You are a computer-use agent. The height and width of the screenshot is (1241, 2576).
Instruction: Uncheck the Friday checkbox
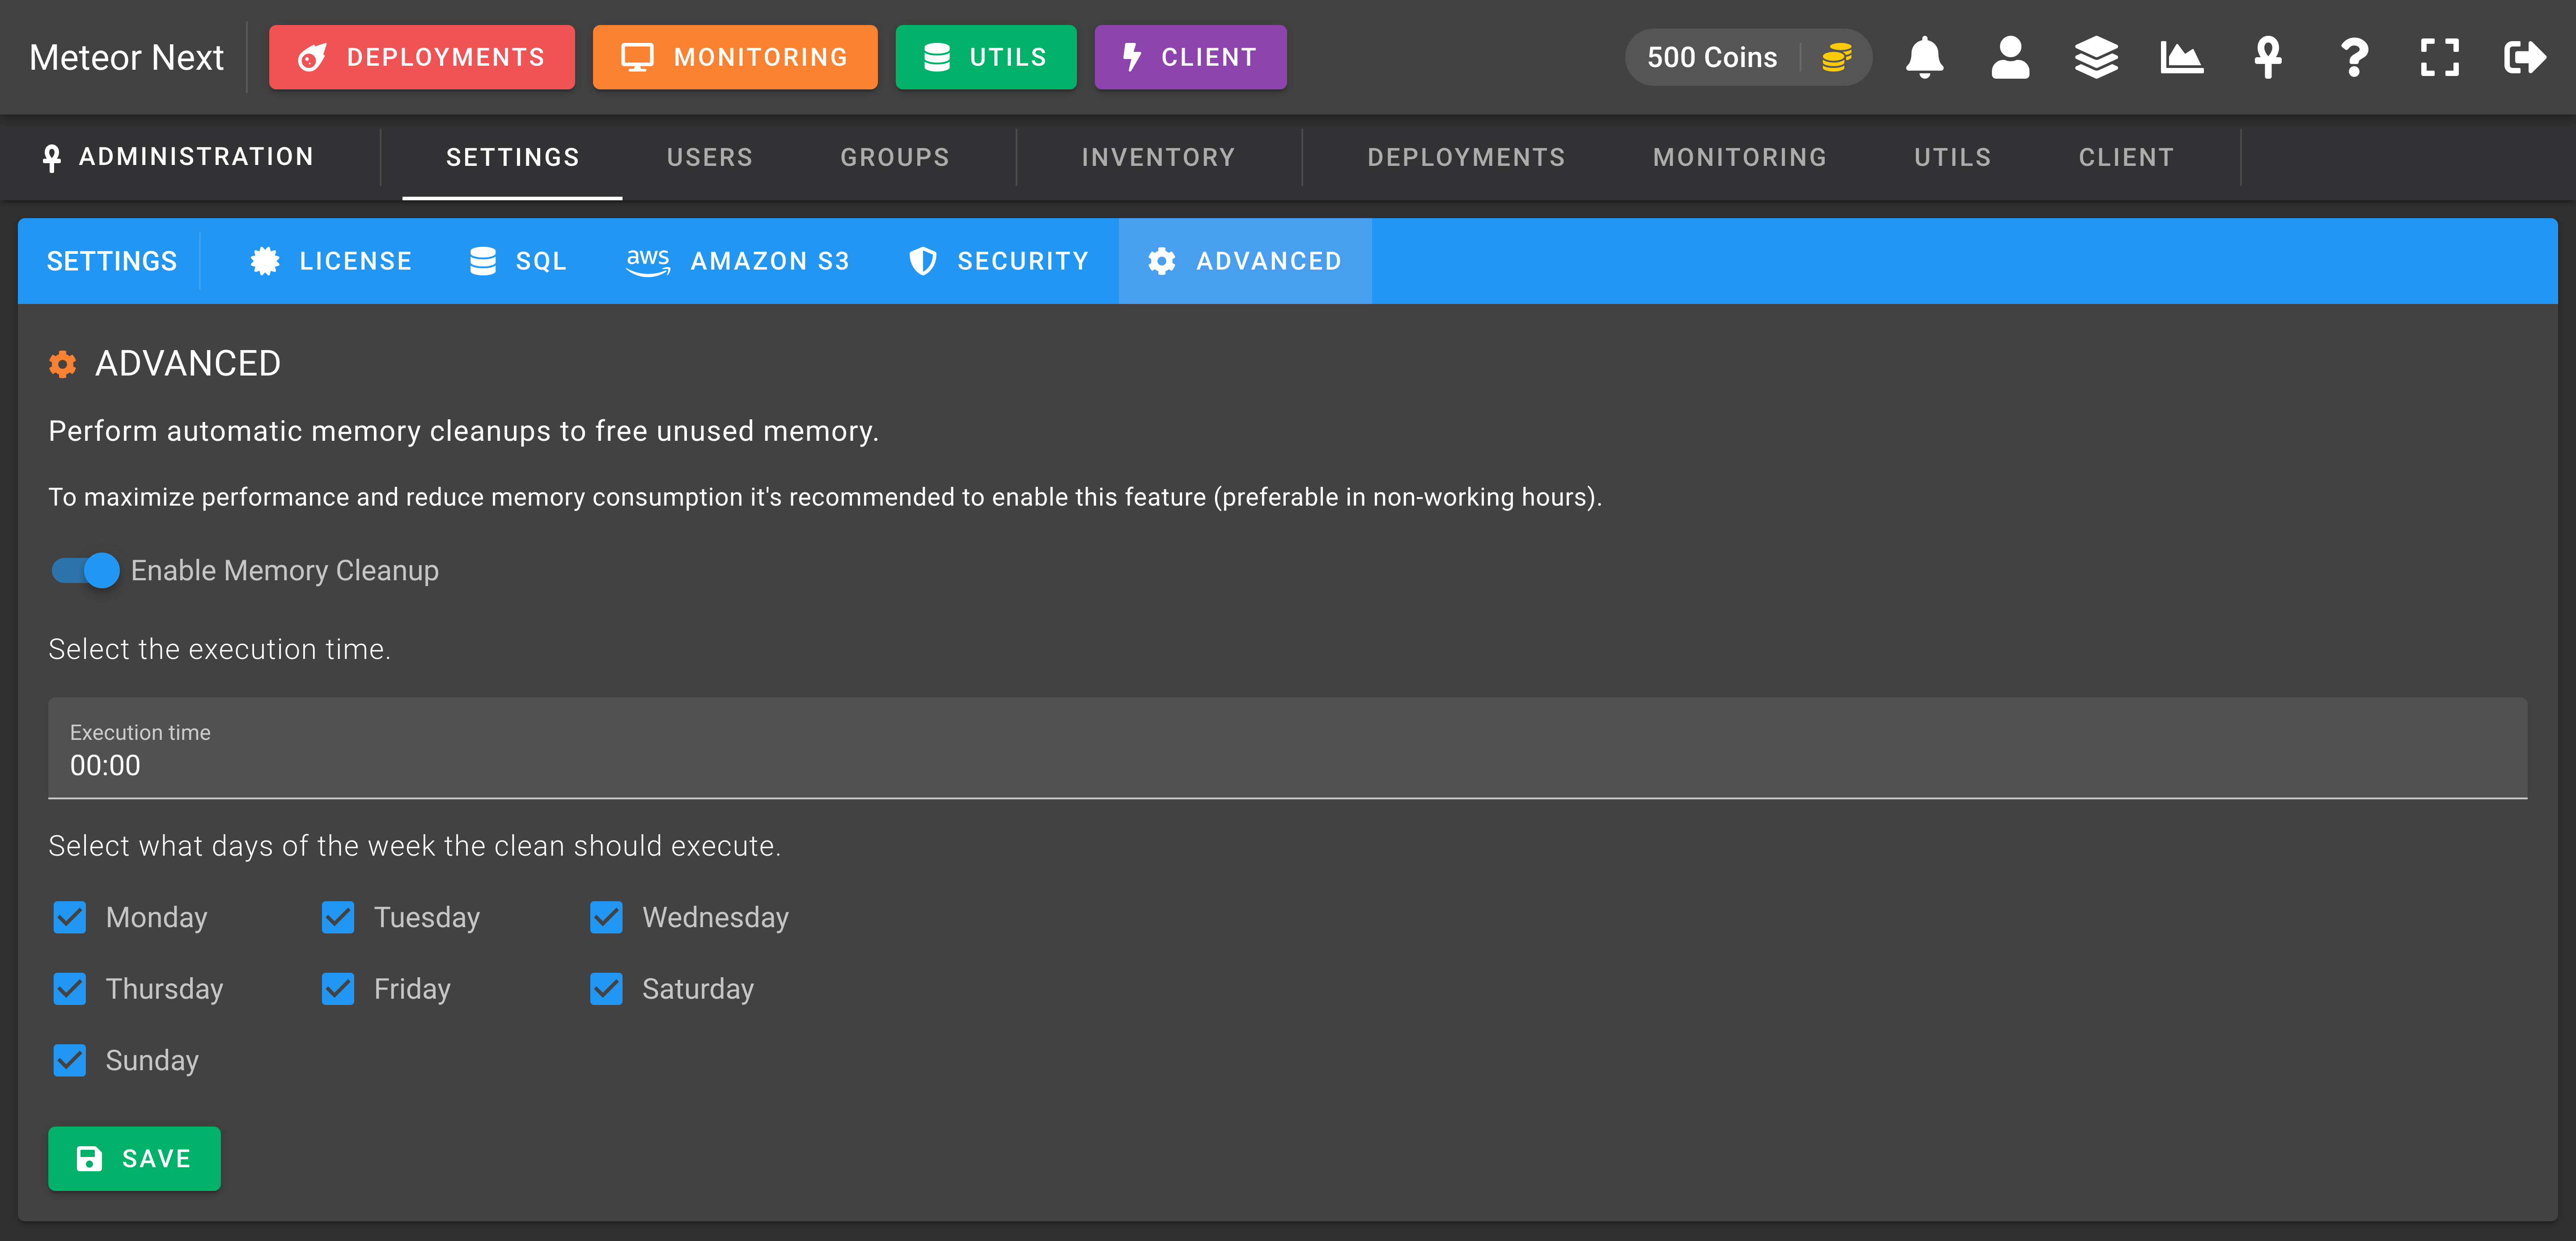(338, 989)
